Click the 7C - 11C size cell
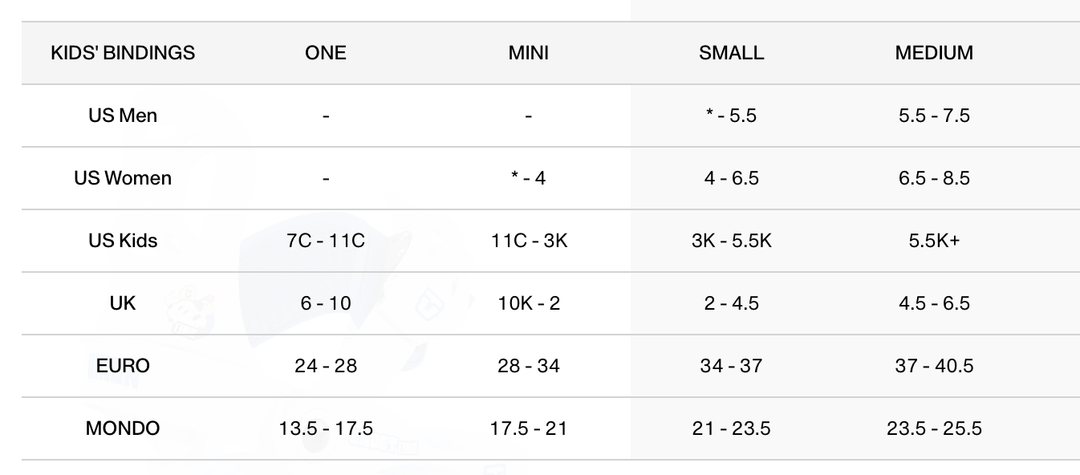The image size is (1080, 475). (x=326, y=240)
